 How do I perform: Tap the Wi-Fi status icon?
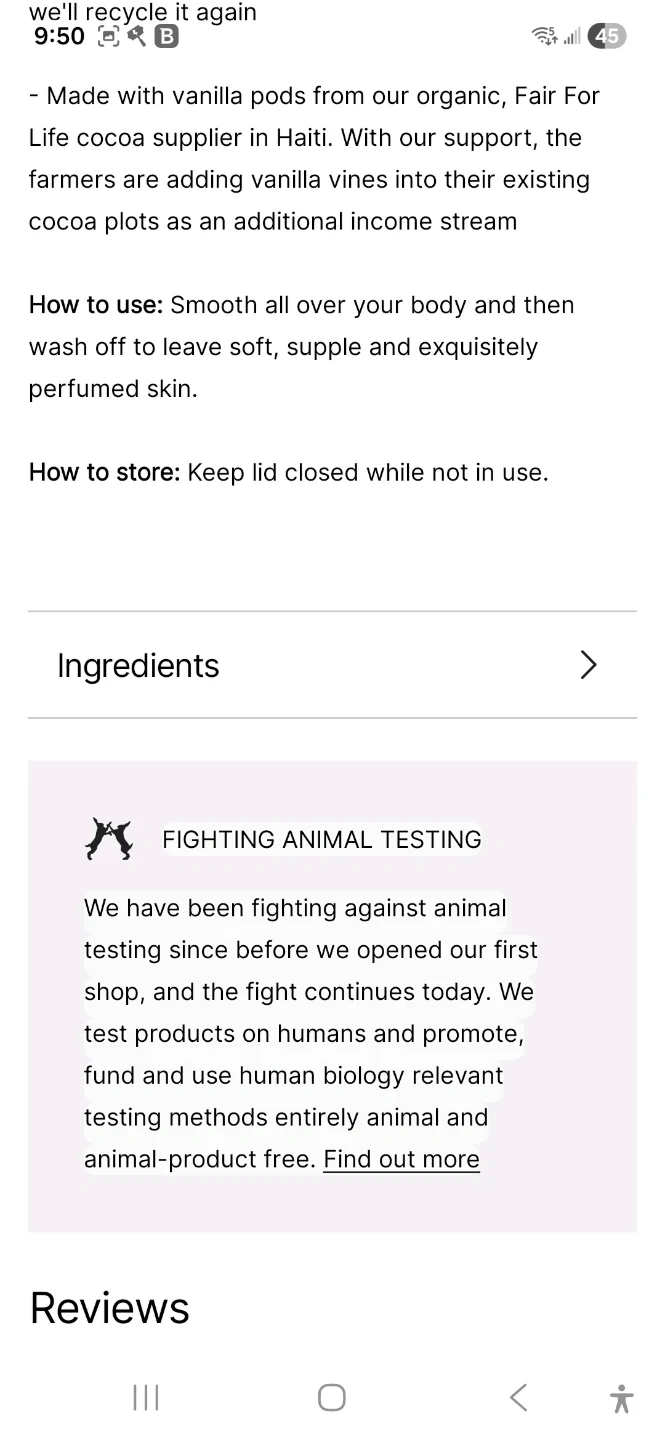(545, 37)
